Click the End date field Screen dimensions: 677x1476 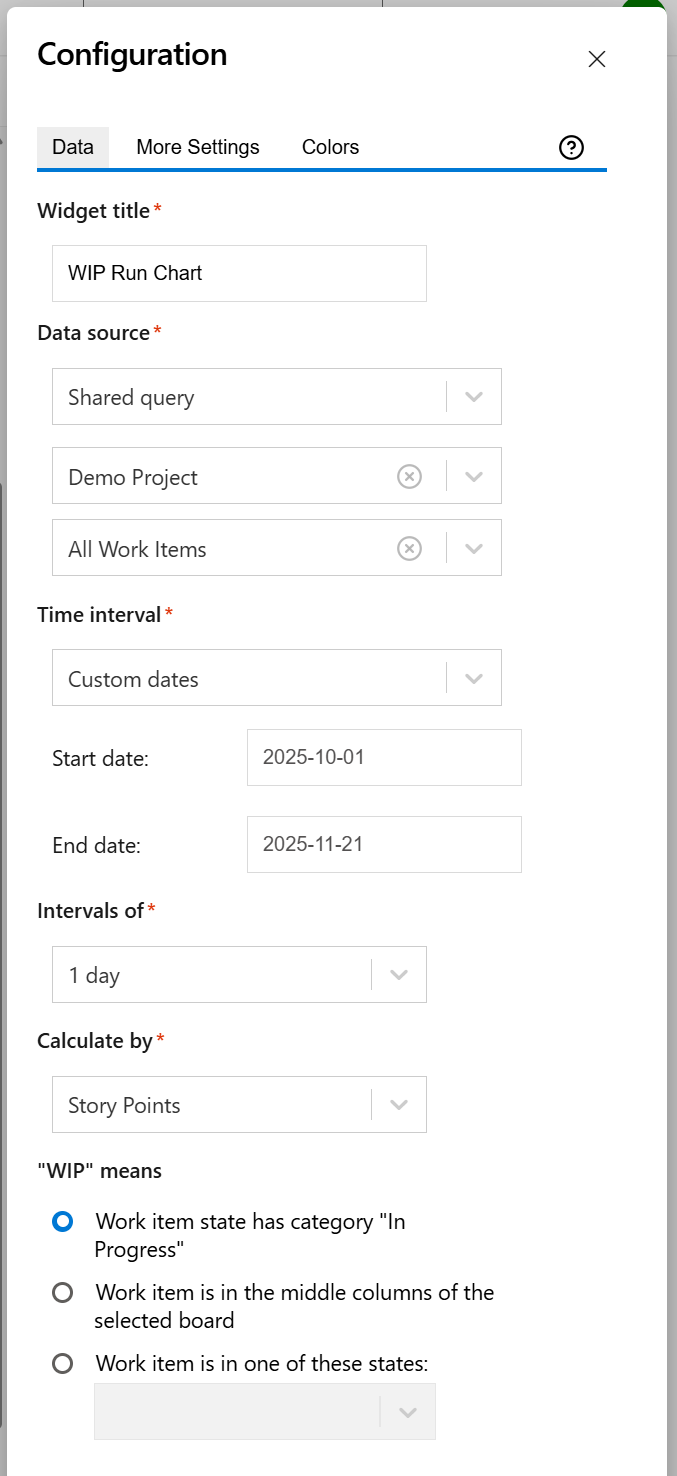383,844
